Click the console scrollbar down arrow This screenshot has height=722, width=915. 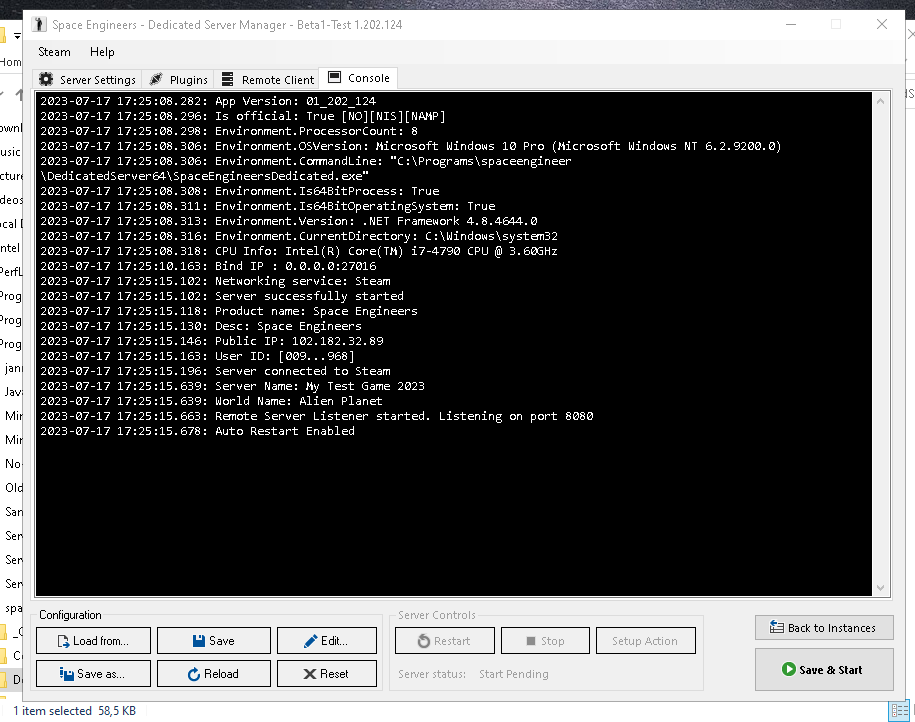881,589
